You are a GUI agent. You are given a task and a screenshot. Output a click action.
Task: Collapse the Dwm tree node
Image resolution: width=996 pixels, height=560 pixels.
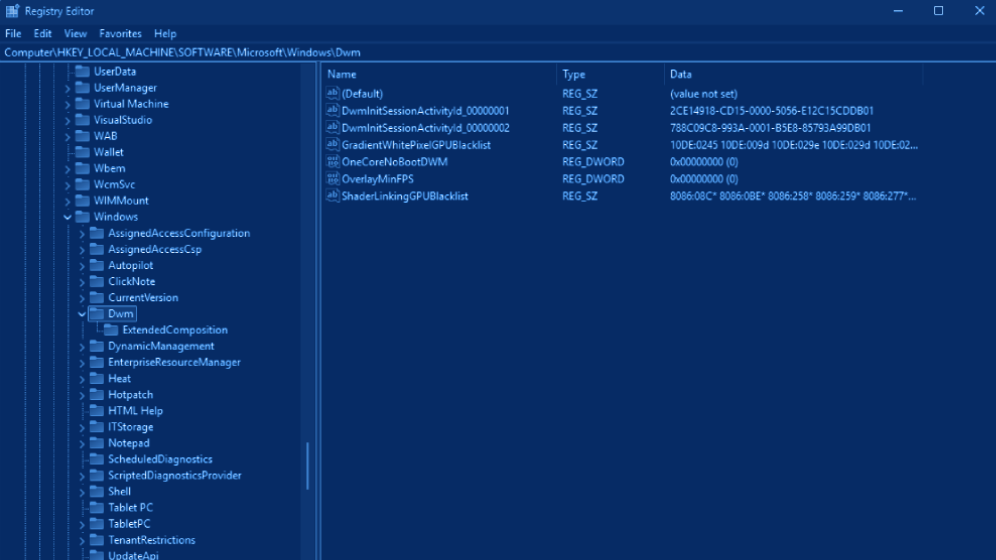point(82,314)
